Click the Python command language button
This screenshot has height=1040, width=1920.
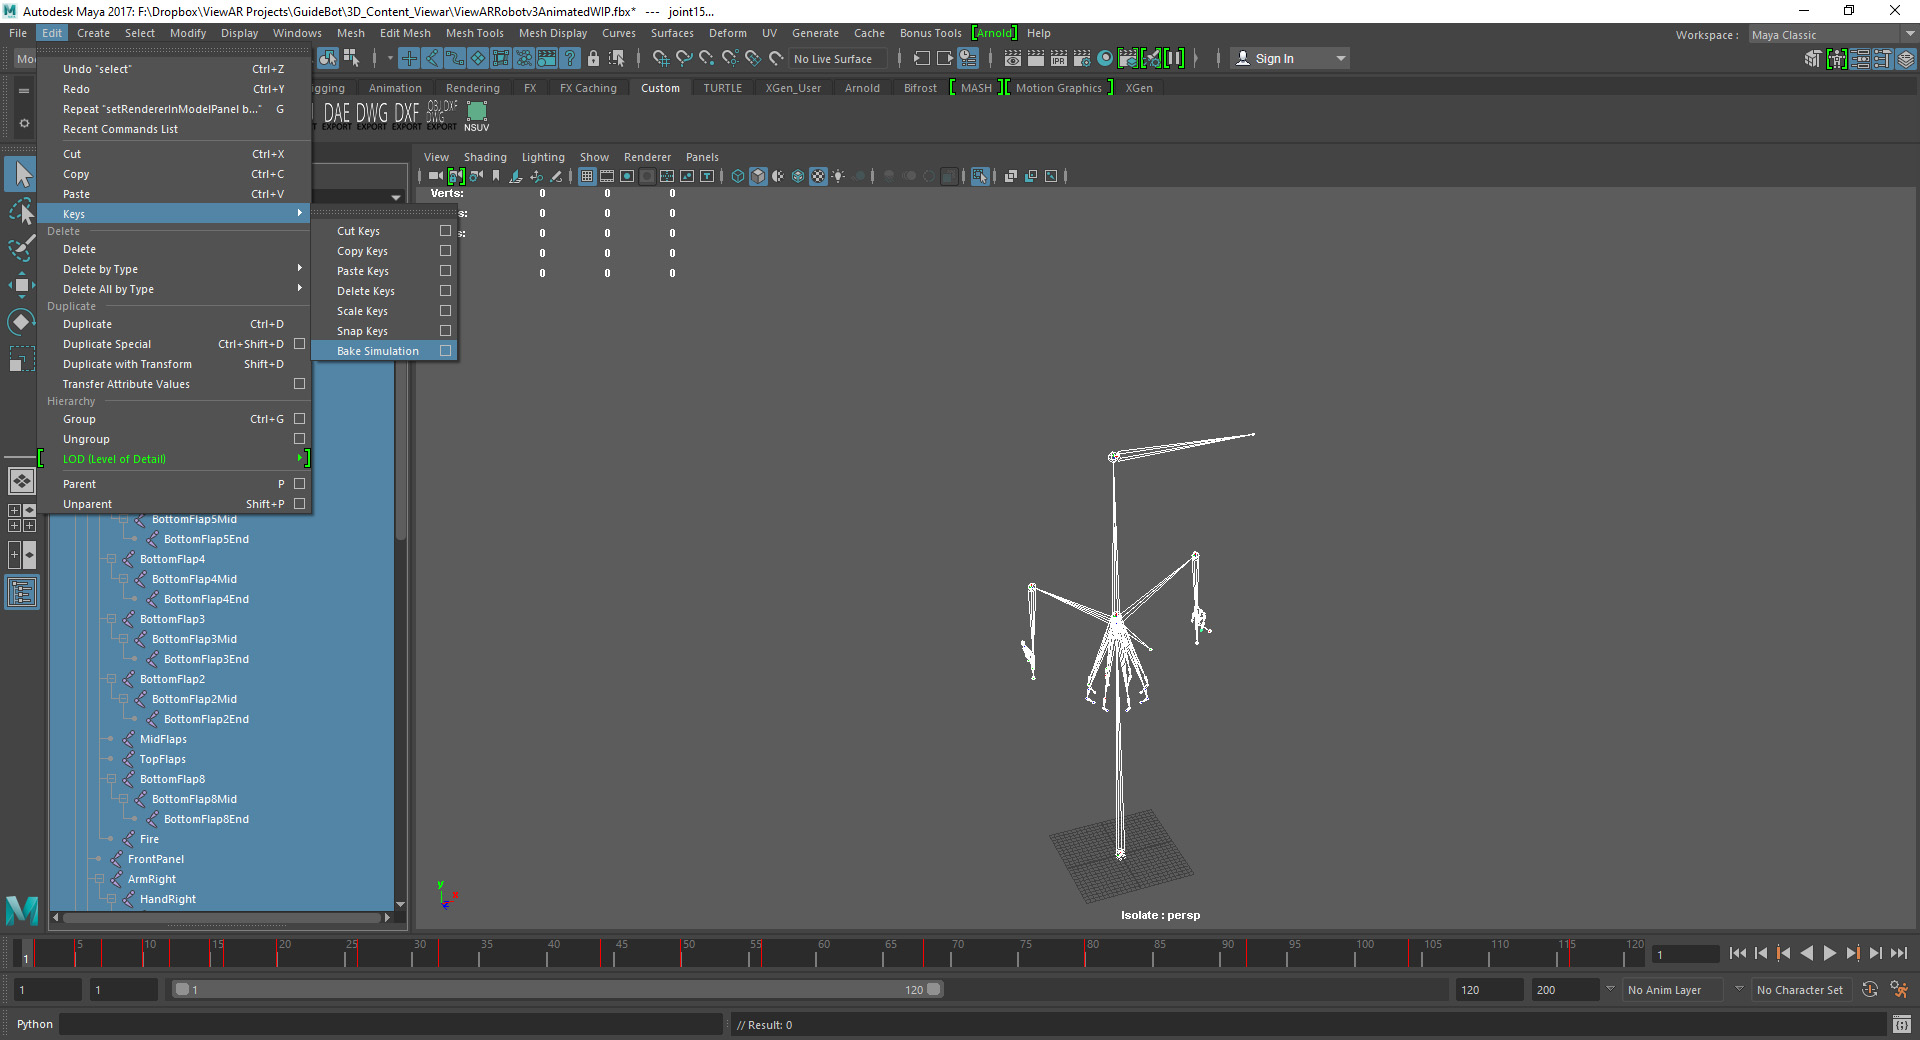(x=35, y=1024)
